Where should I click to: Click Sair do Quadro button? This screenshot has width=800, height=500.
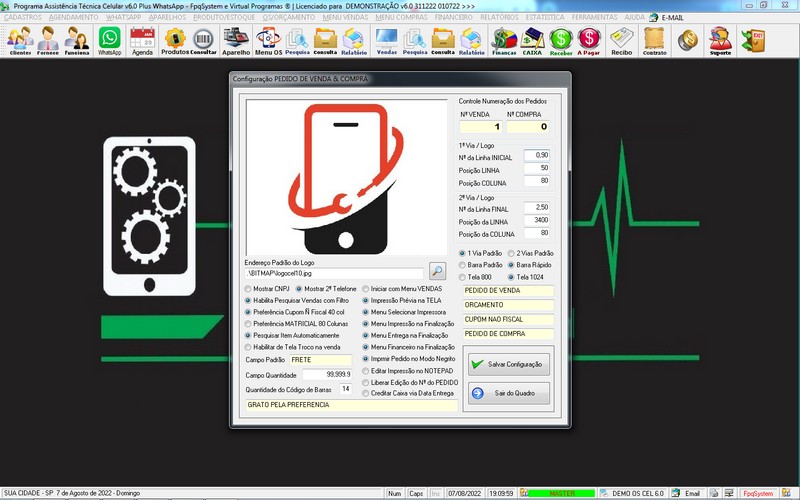(509, 393)
